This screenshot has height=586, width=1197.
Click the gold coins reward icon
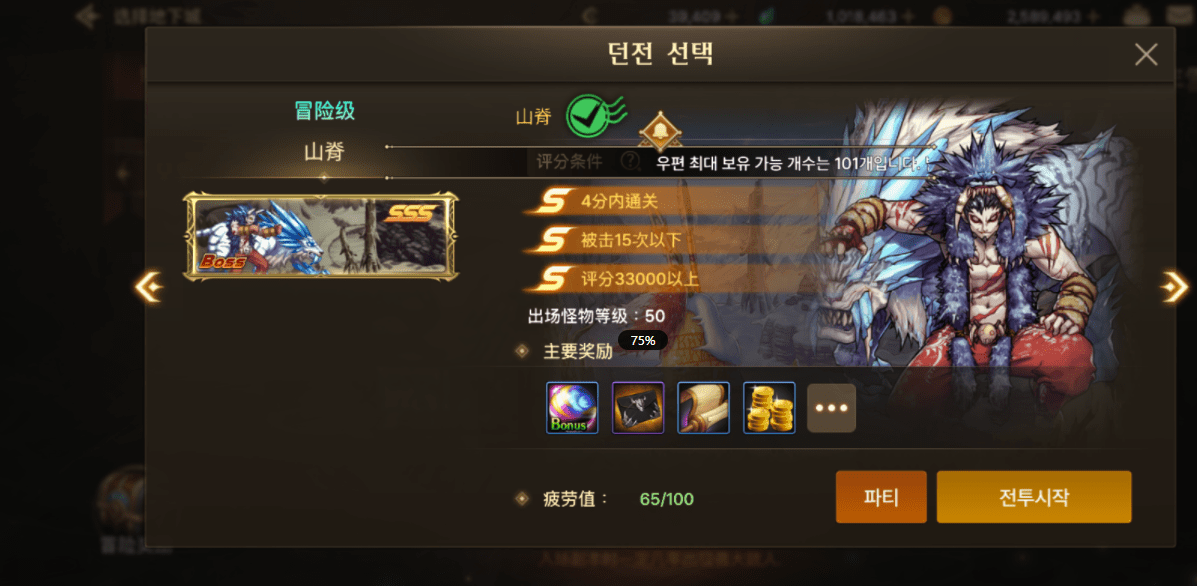[769, 407]
